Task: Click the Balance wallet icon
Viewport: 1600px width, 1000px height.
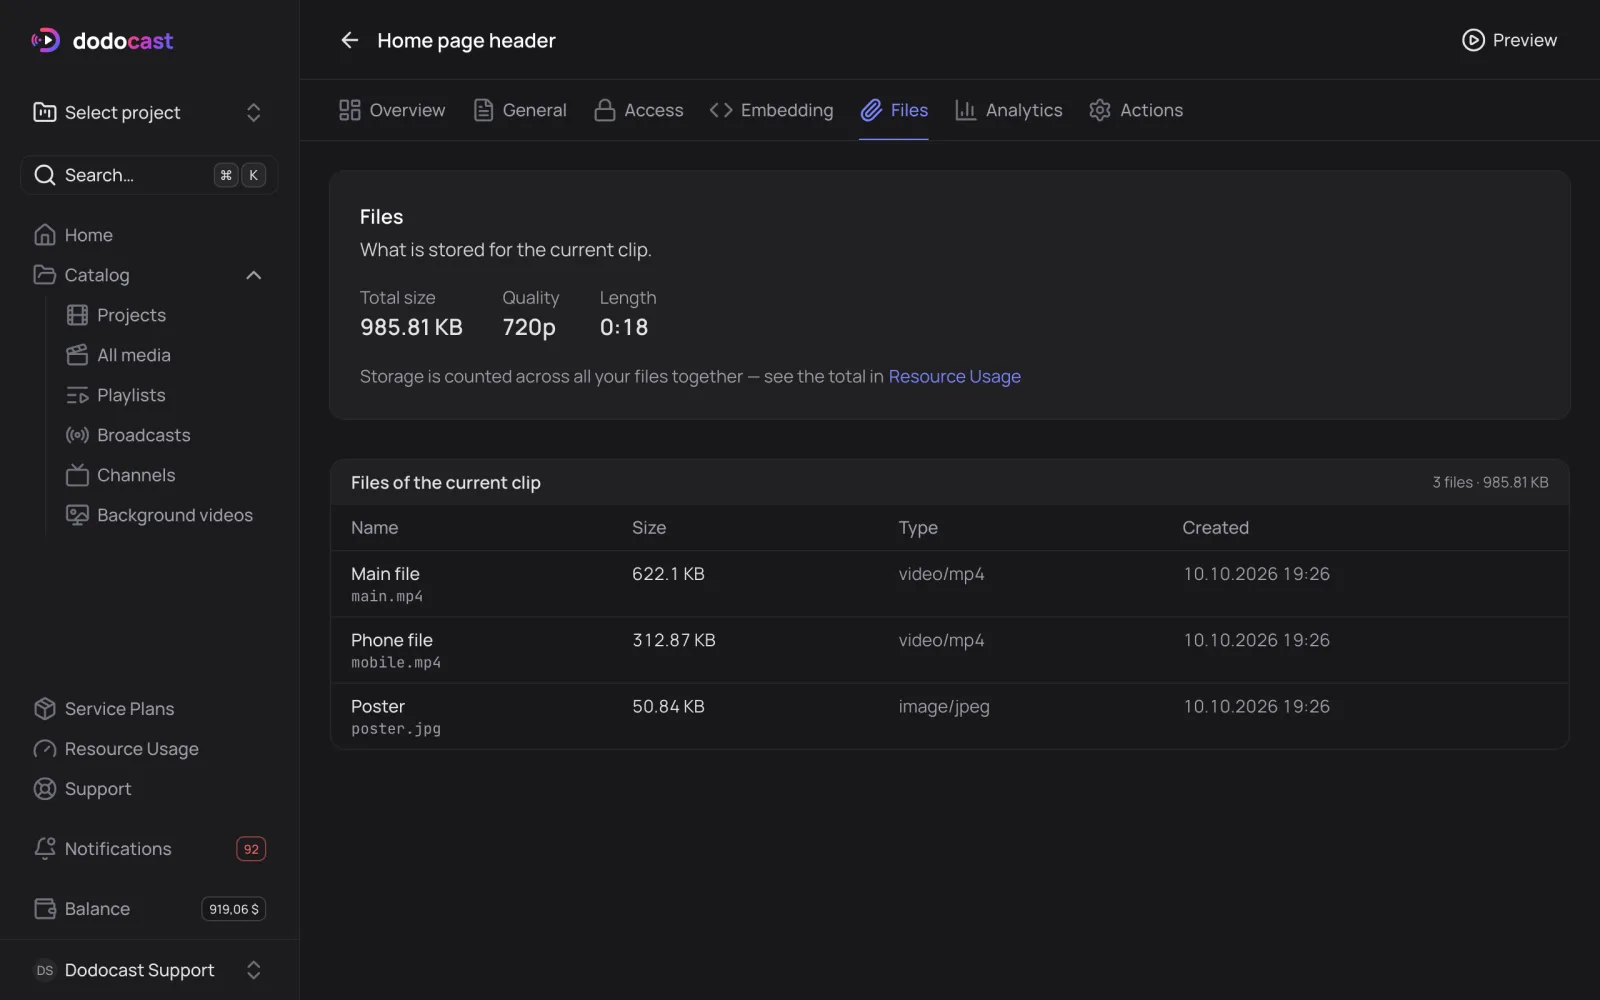Action: coord(45,909)
